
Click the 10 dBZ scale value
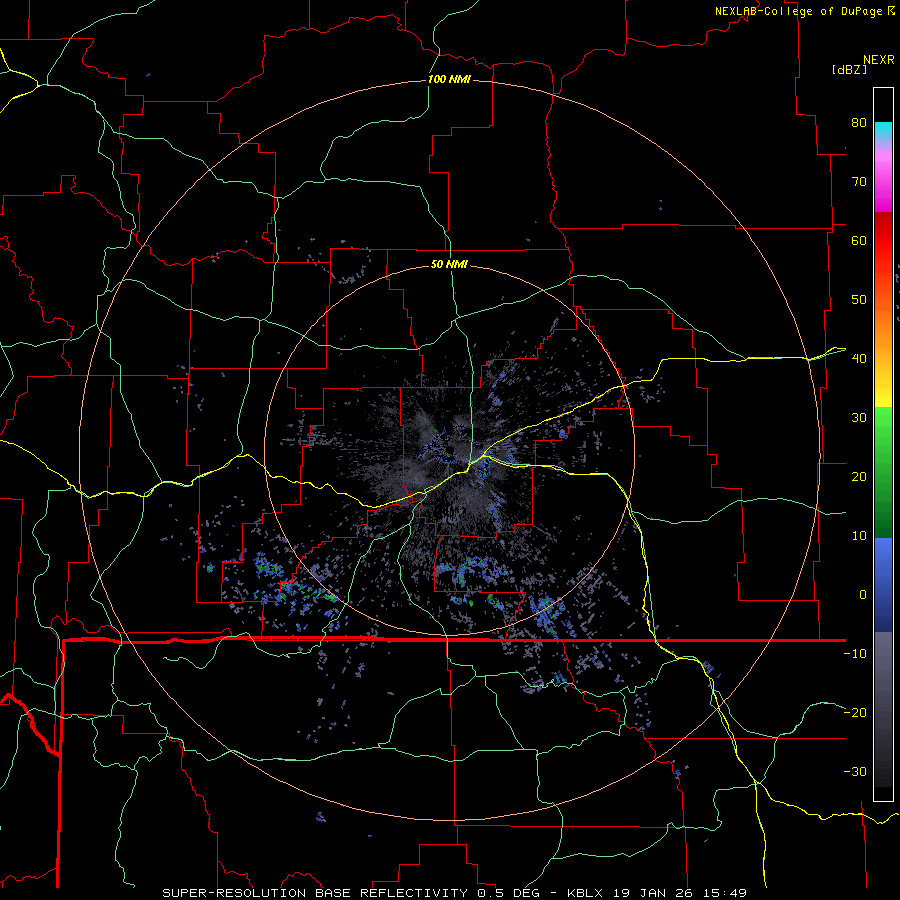859,536
